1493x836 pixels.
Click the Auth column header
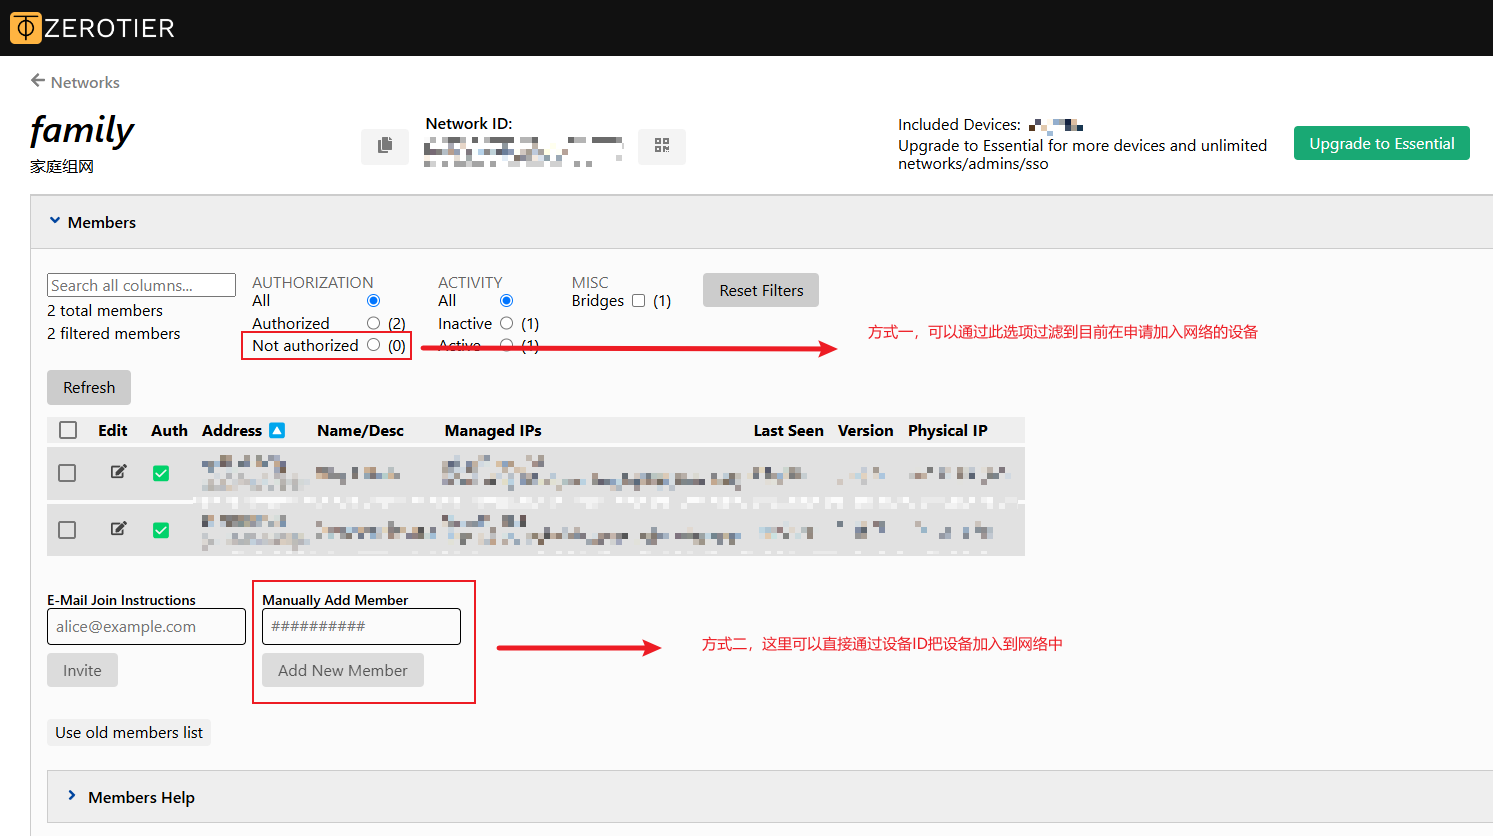[169, 430]
